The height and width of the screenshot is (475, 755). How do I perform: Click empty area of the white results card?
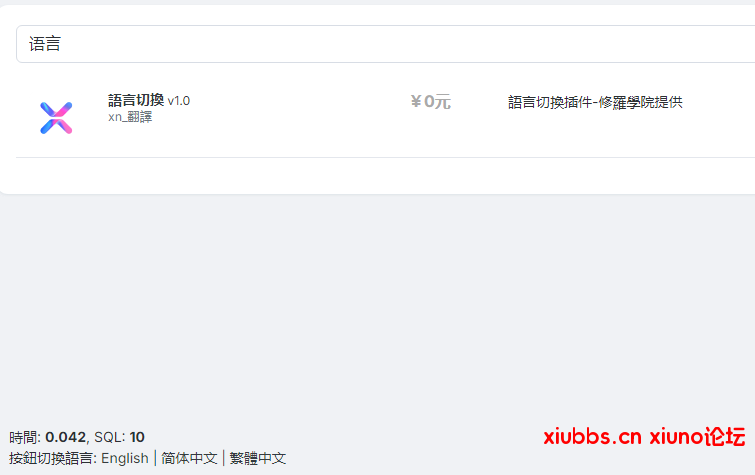(385, 176)
